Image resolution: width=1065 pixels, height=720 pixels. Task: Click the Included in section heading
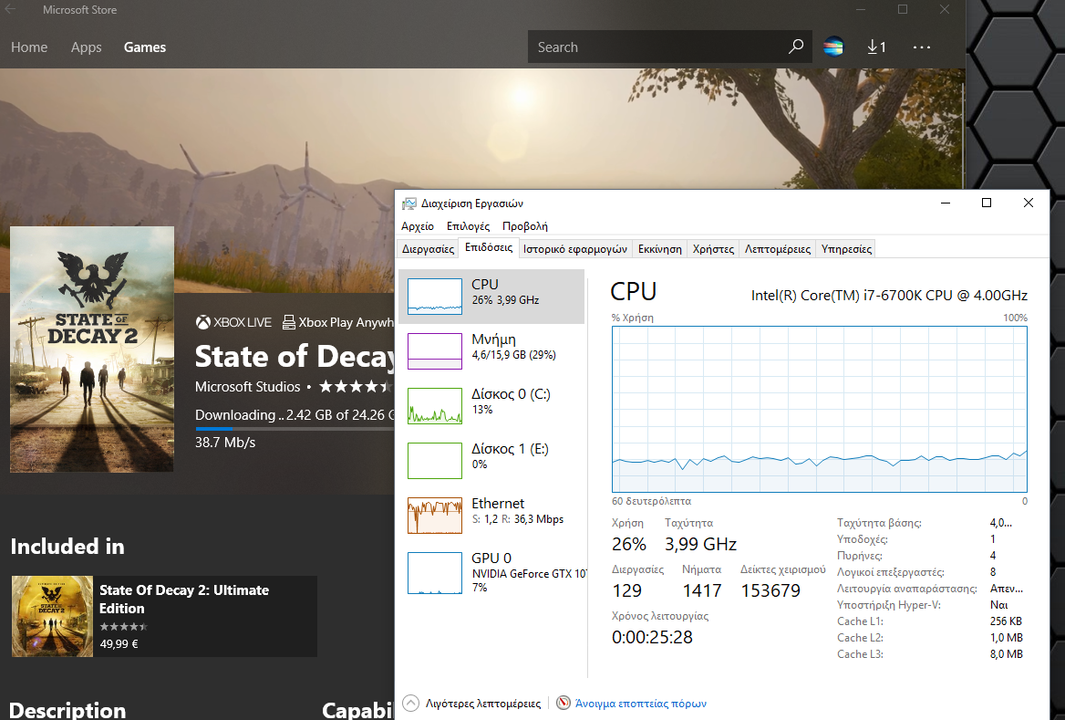point(67,546)
